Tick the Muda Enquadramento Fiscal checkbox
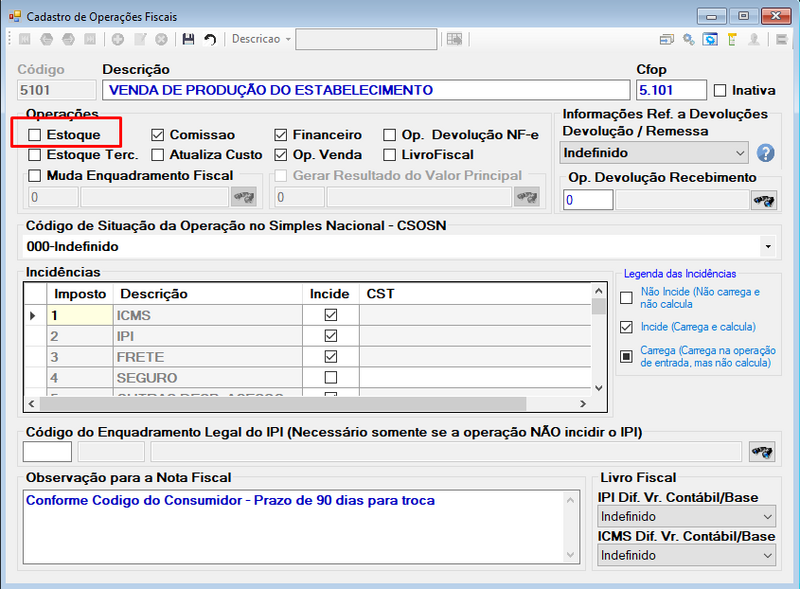Image resolution: width=800 pixels, height=589 pixels. click(35, 176)
